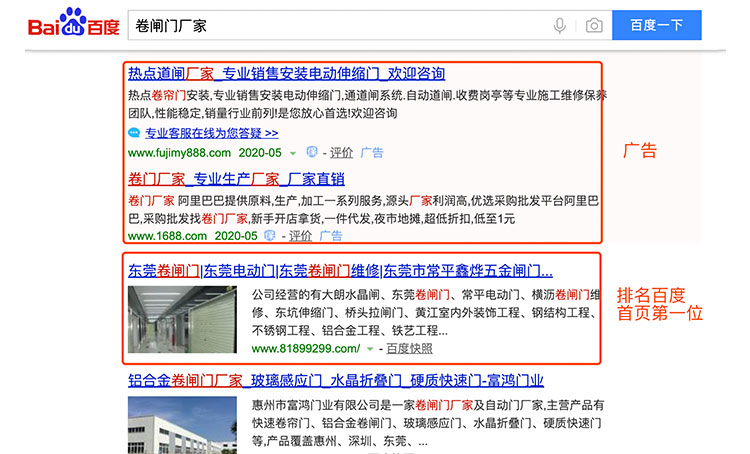Click the 广告 tag on 1688.com result
The width and height of the screenshot is (750, 454).
tap(331, 236)
